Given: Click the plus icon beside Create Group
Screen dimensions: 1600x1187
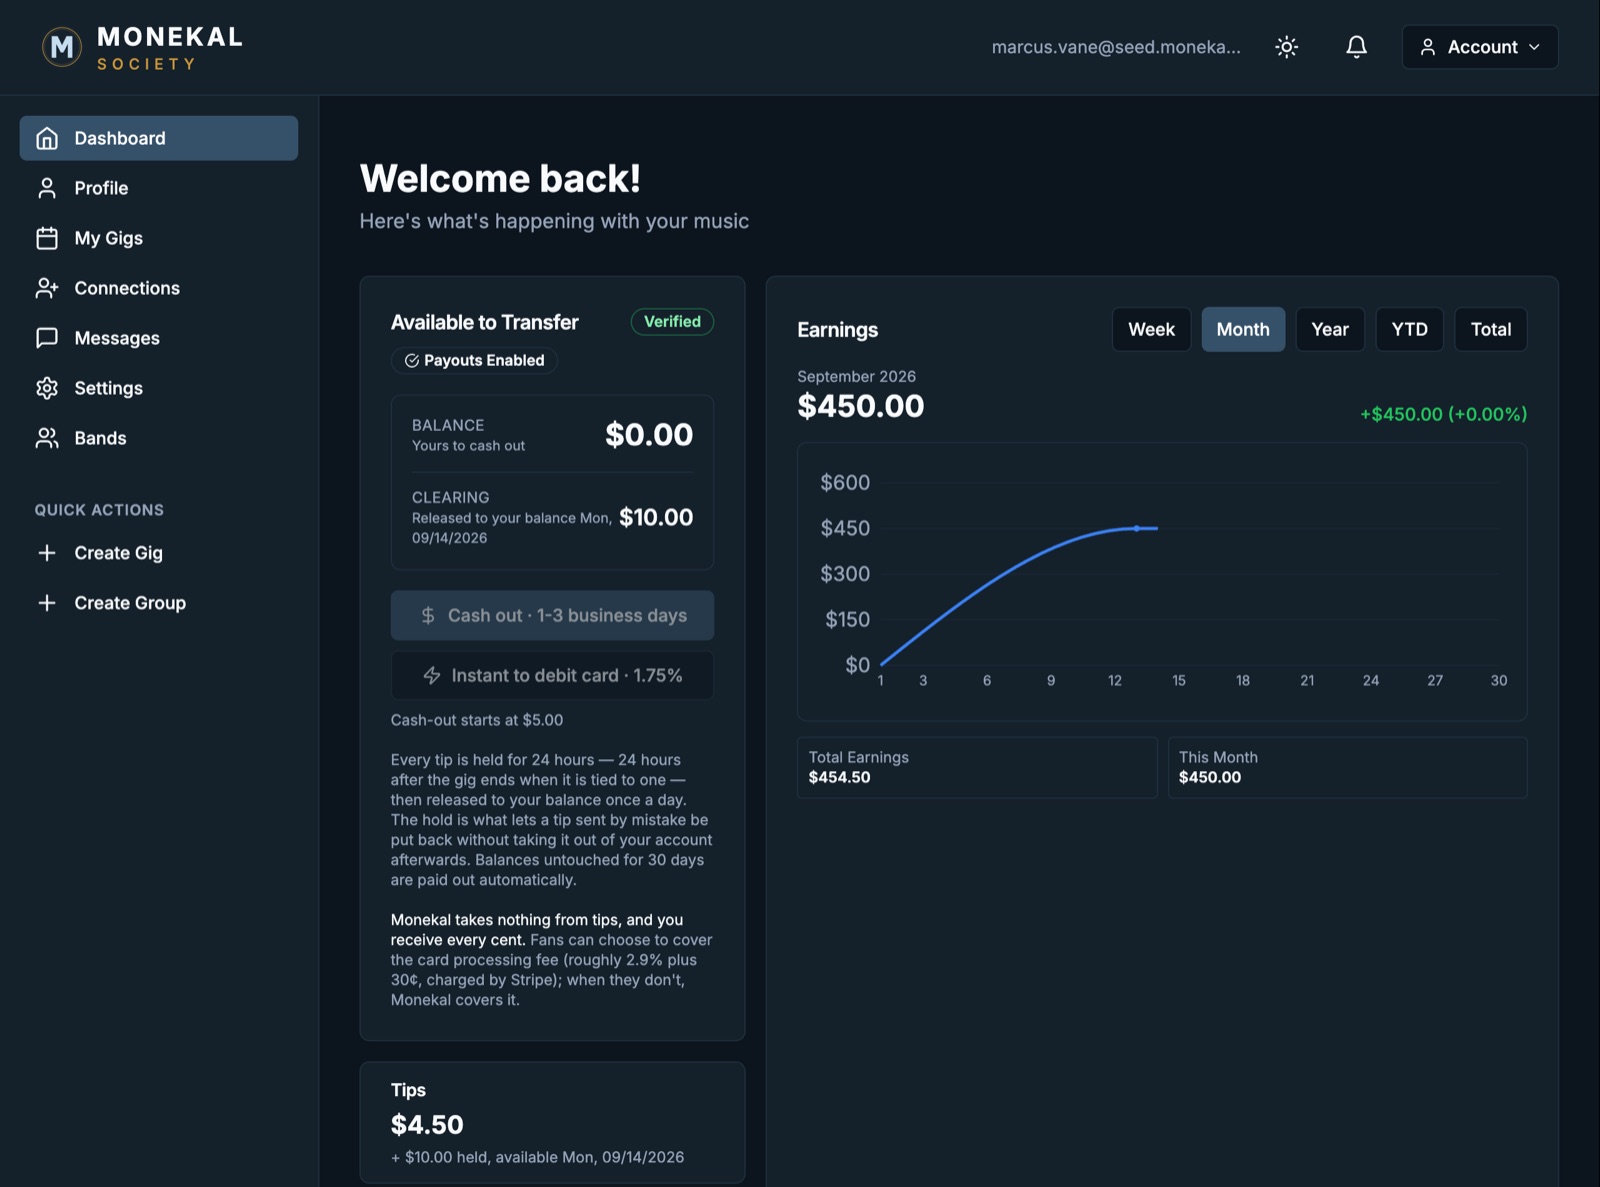Looking at the screenshot, I should click(47, 603).
